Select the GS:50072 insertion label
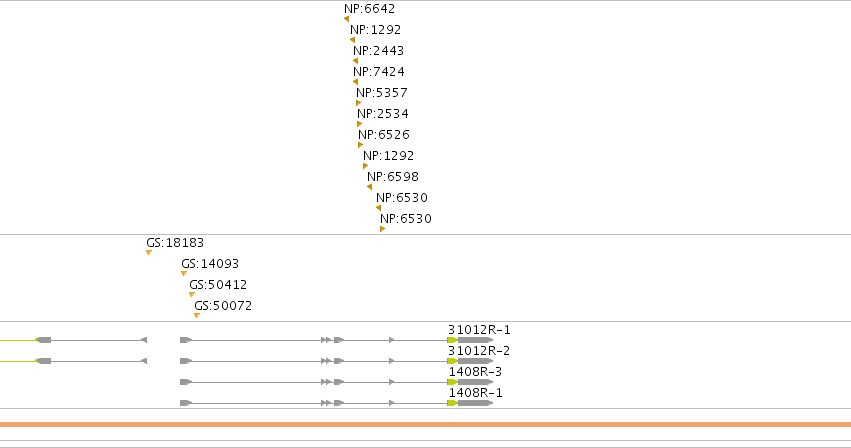Viewport: 851px width, 448px height. pos(223,306)
